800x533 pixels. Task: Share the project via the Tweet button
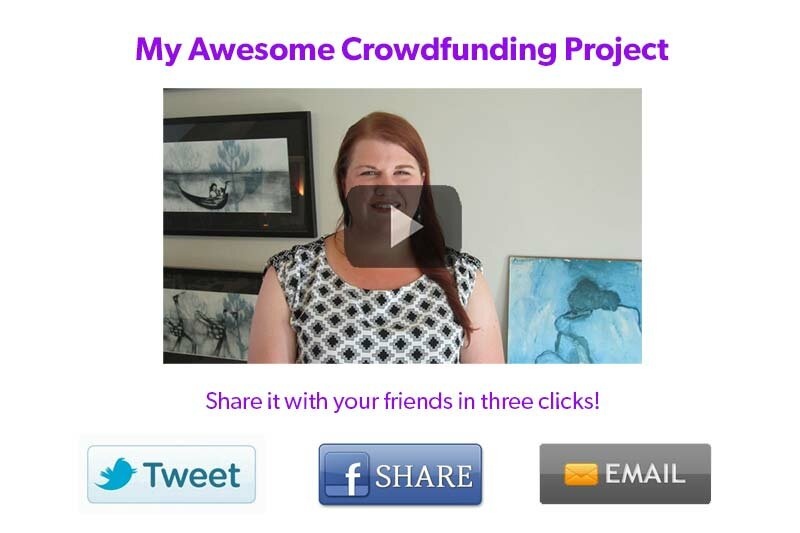[x=171, y=474]
